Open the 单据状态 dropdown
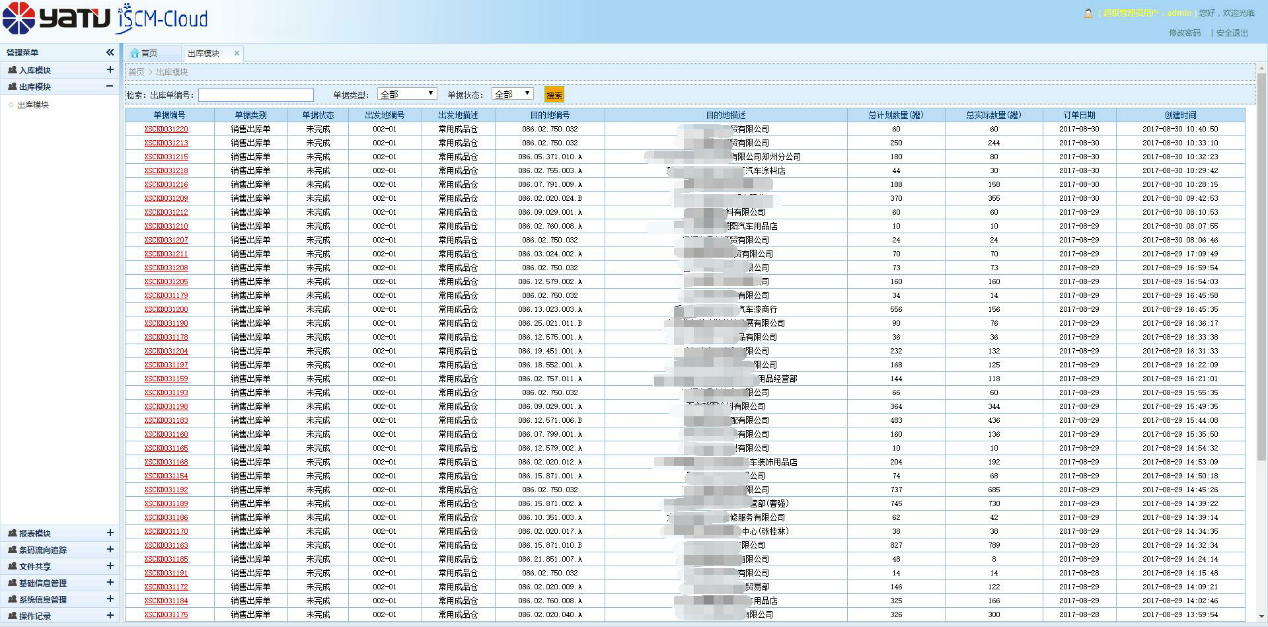 click(x=512, y=94)
